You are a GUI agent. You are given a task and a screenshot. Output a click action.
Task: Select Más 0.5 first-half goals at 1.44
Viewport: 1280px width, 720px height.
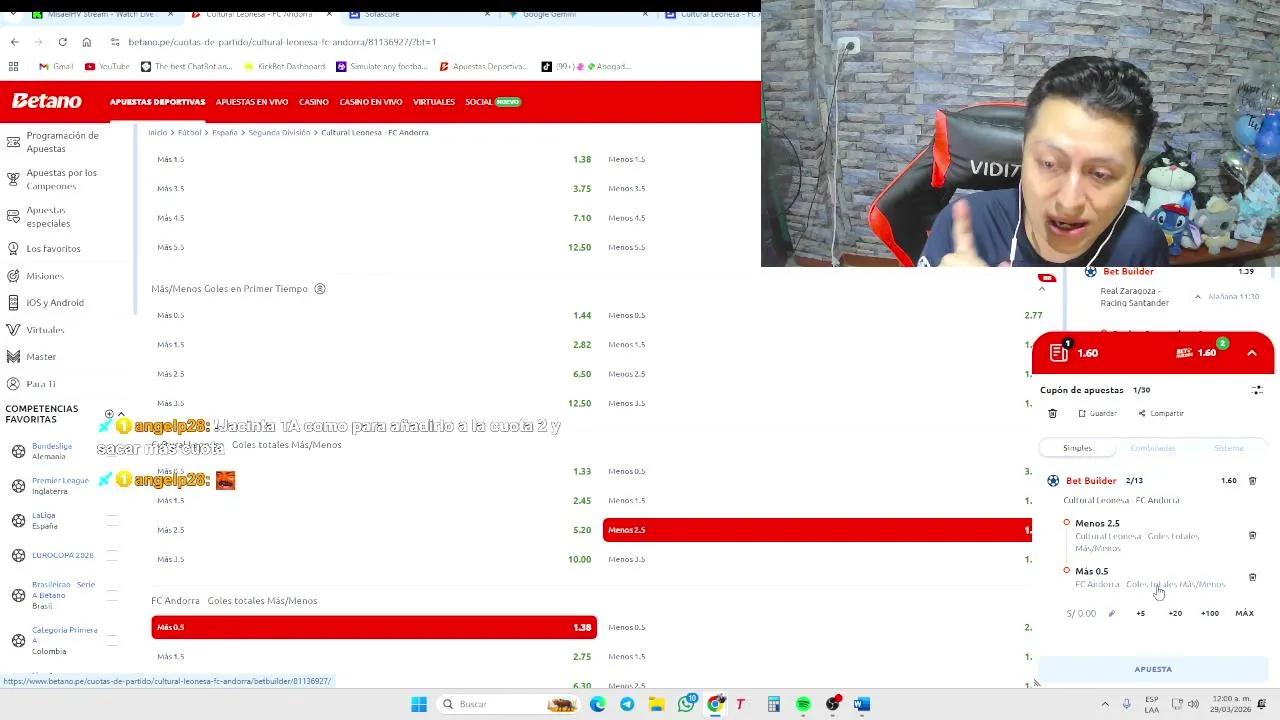374,315
